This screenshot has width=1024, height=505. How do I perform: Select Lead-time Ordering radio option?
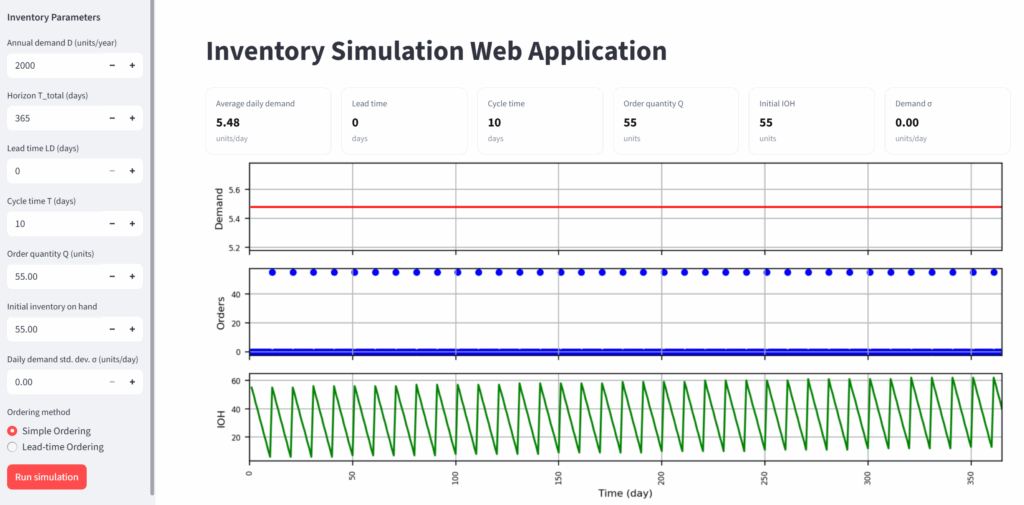(13, 447)
